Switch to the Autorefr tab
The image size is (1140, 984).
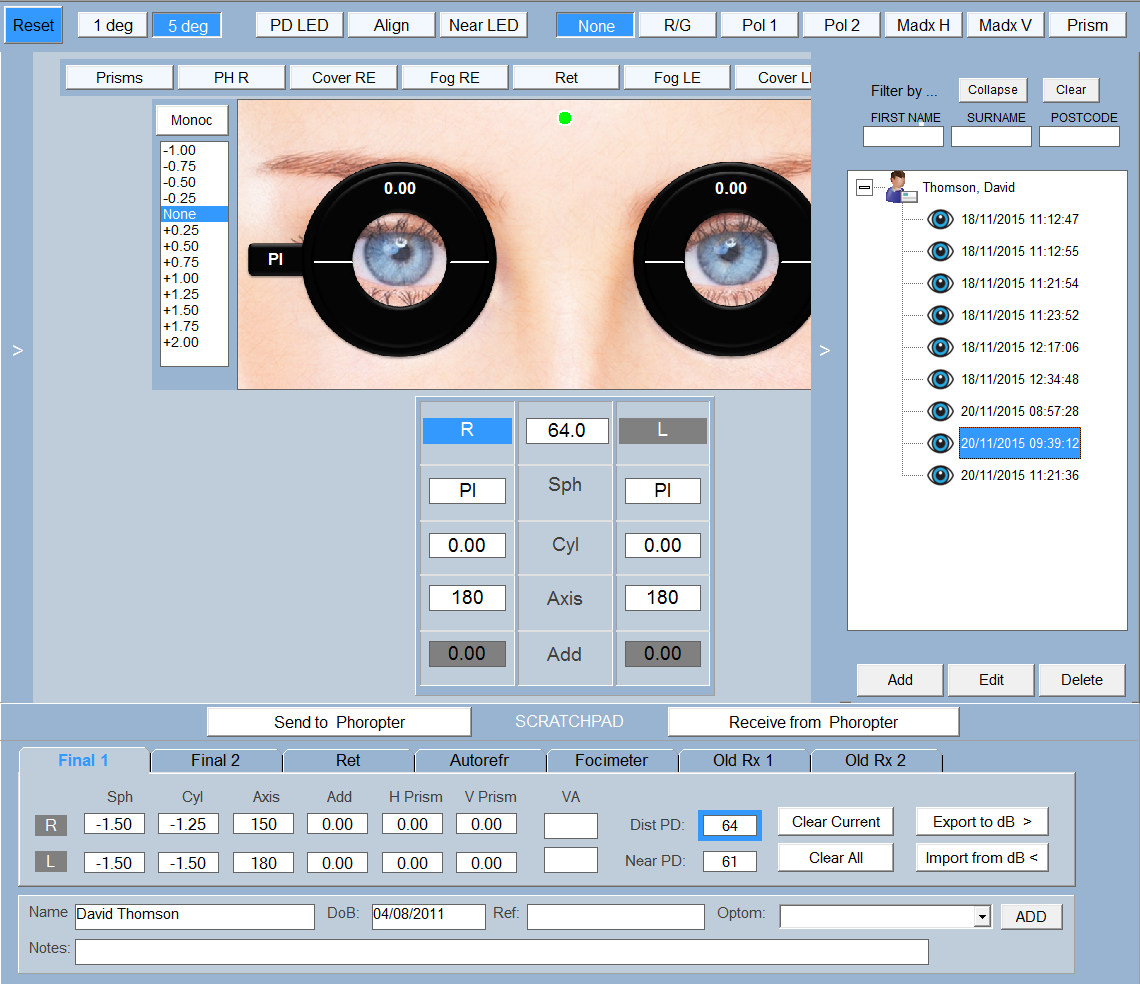(479, 761)
